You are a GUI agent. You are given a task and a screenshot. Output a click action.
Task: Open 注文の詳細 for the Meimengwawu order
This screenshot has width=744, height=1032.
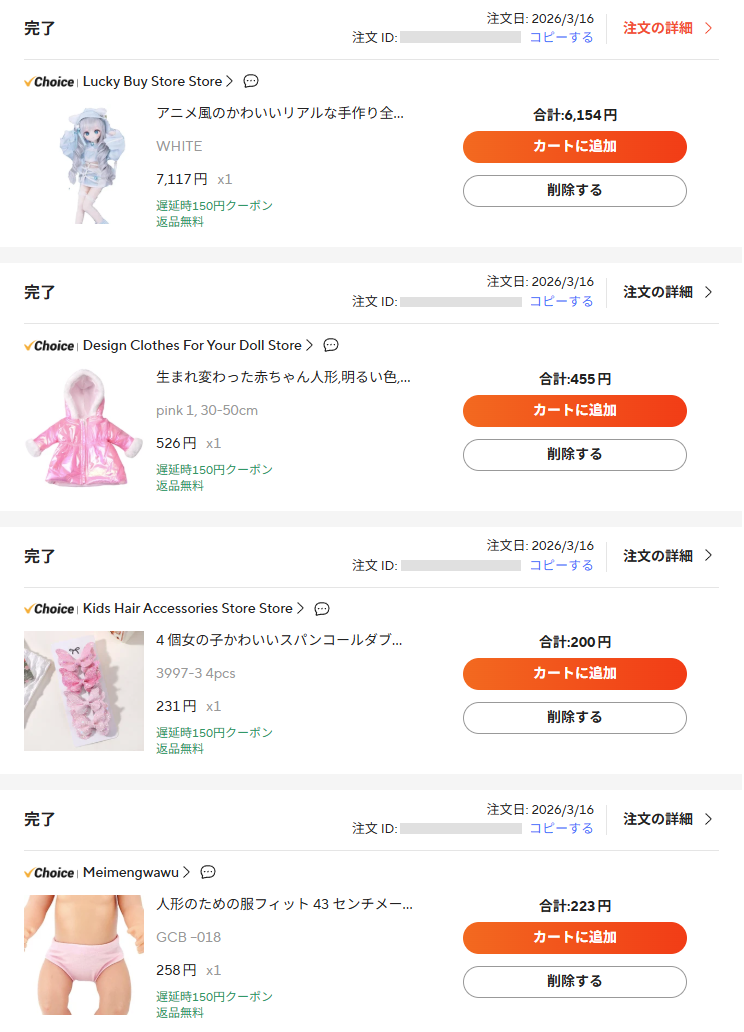coord(667,819)
